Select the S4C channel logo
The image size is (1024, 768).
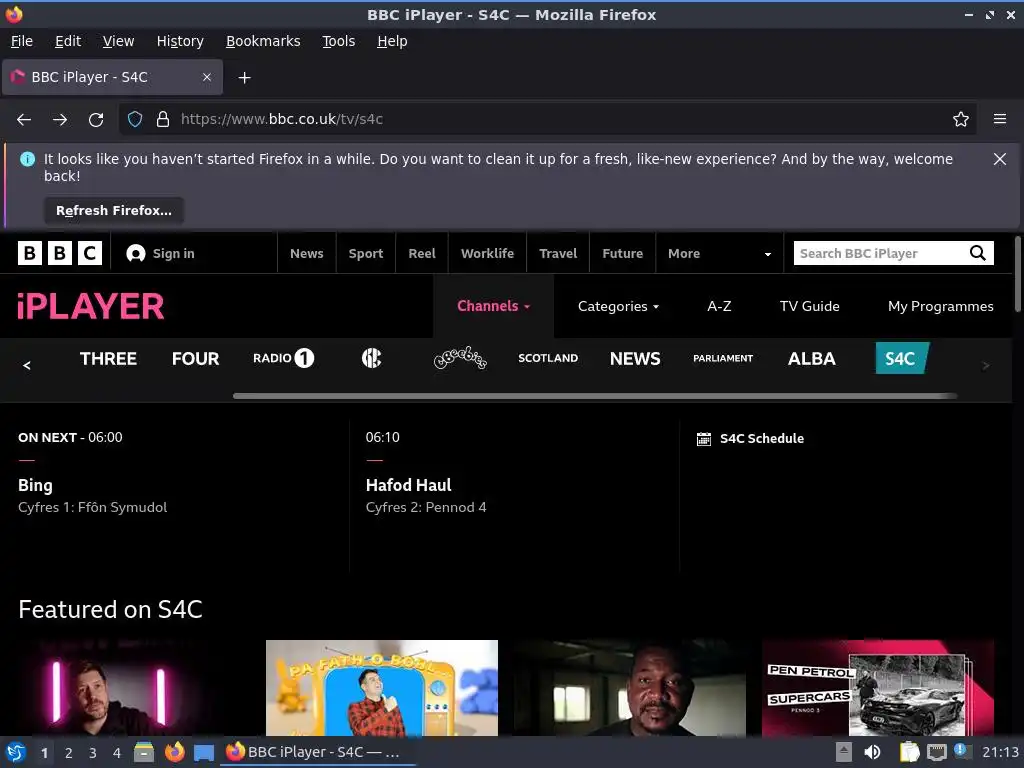pyautogui.click(x=902, y=358)
